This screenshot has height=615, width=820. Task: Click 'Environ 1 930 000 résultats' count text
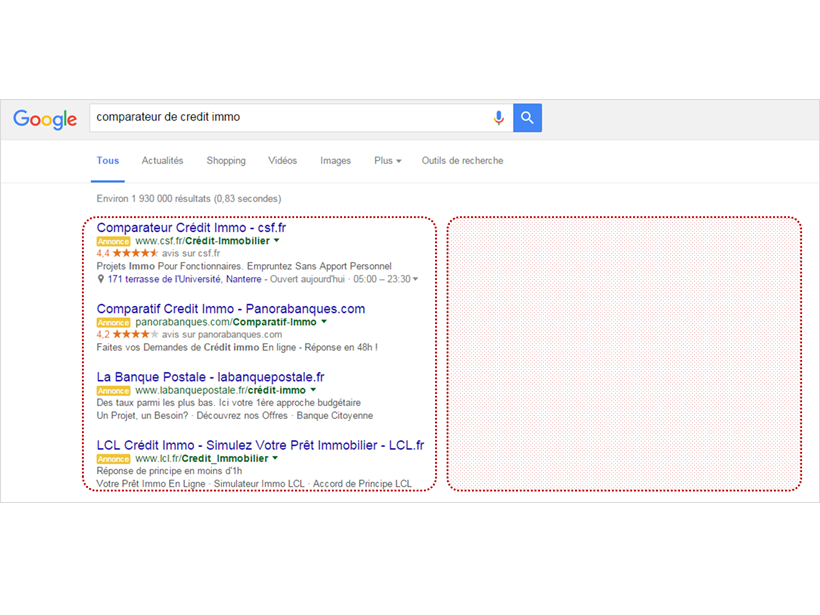coord(154,199)
